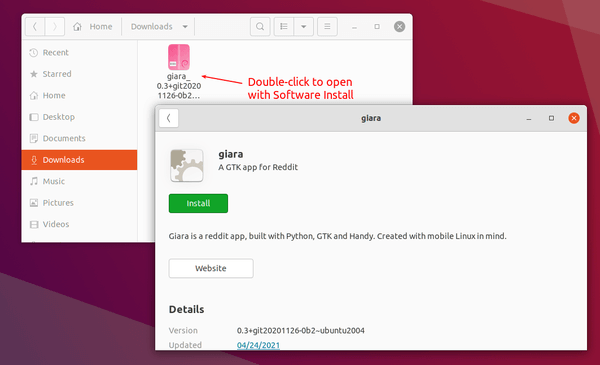Click the Details heading
This screenshot has width=600, height=365.
click(186, 309)
